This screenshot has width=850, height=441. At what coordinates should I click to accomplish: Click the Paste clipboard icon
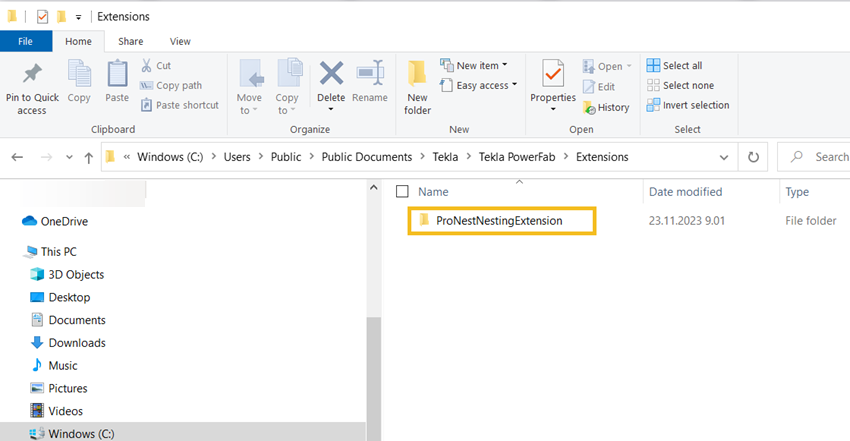[117, 75]
